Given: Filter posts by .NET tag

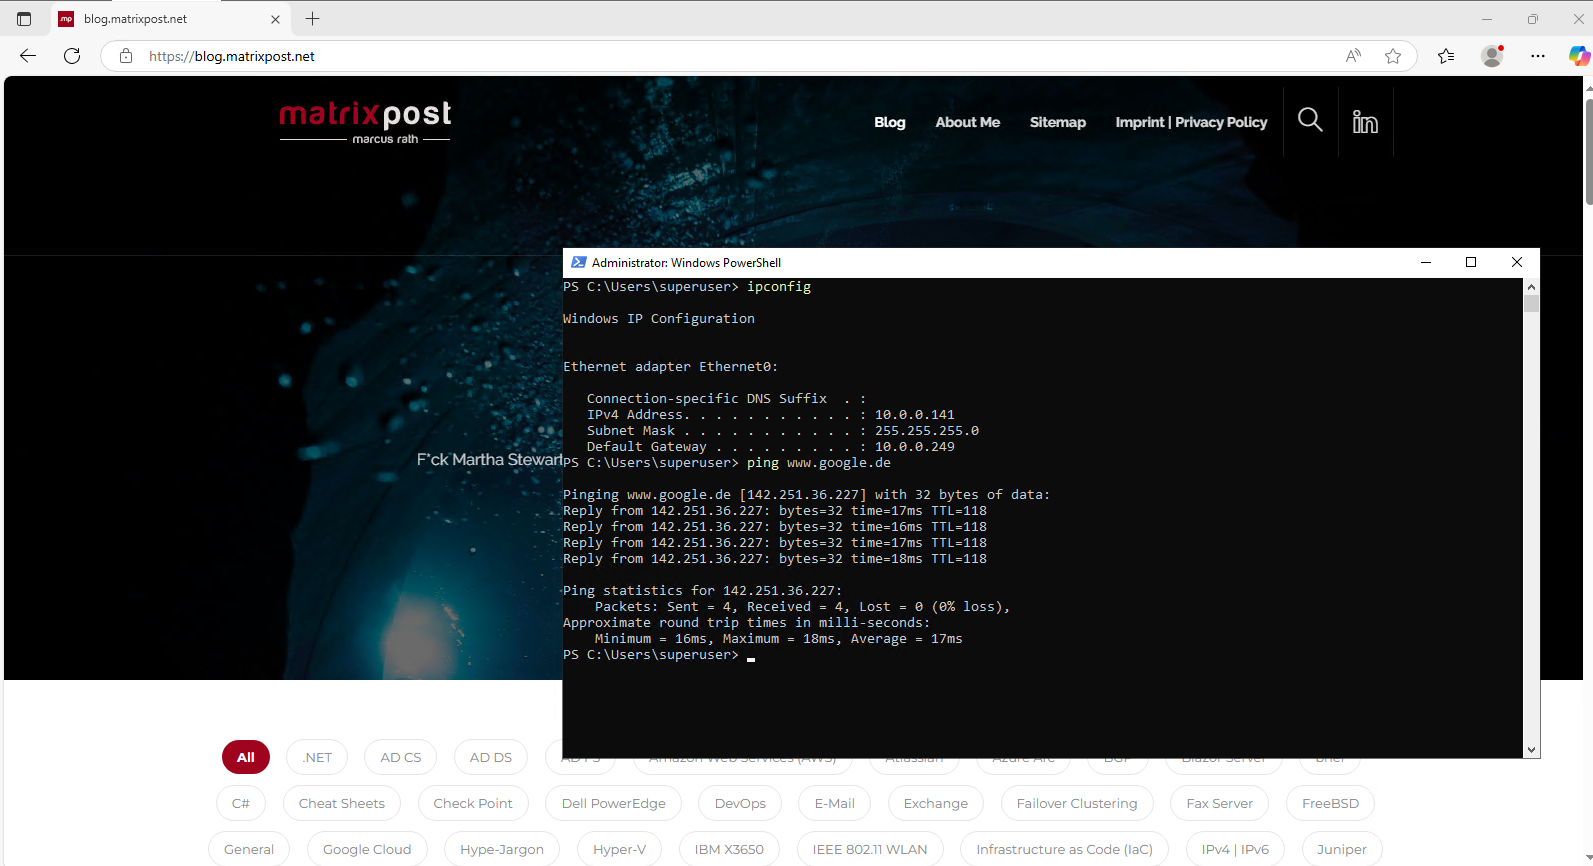Looking at the screenshot, I should [317, 757].
